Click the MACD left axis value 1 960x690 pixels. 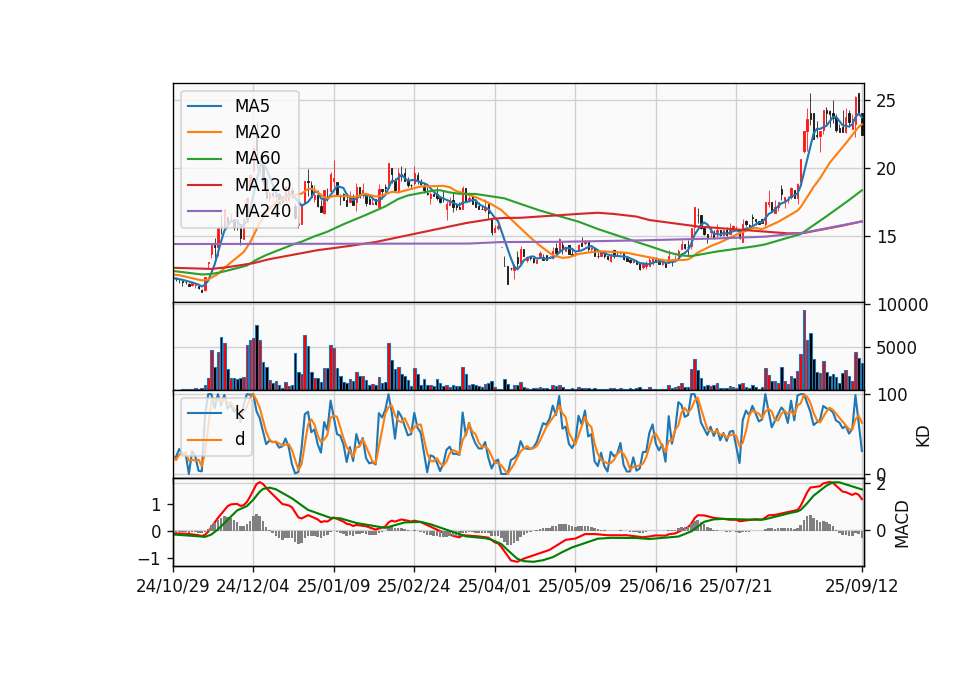[x=156, y=505]
